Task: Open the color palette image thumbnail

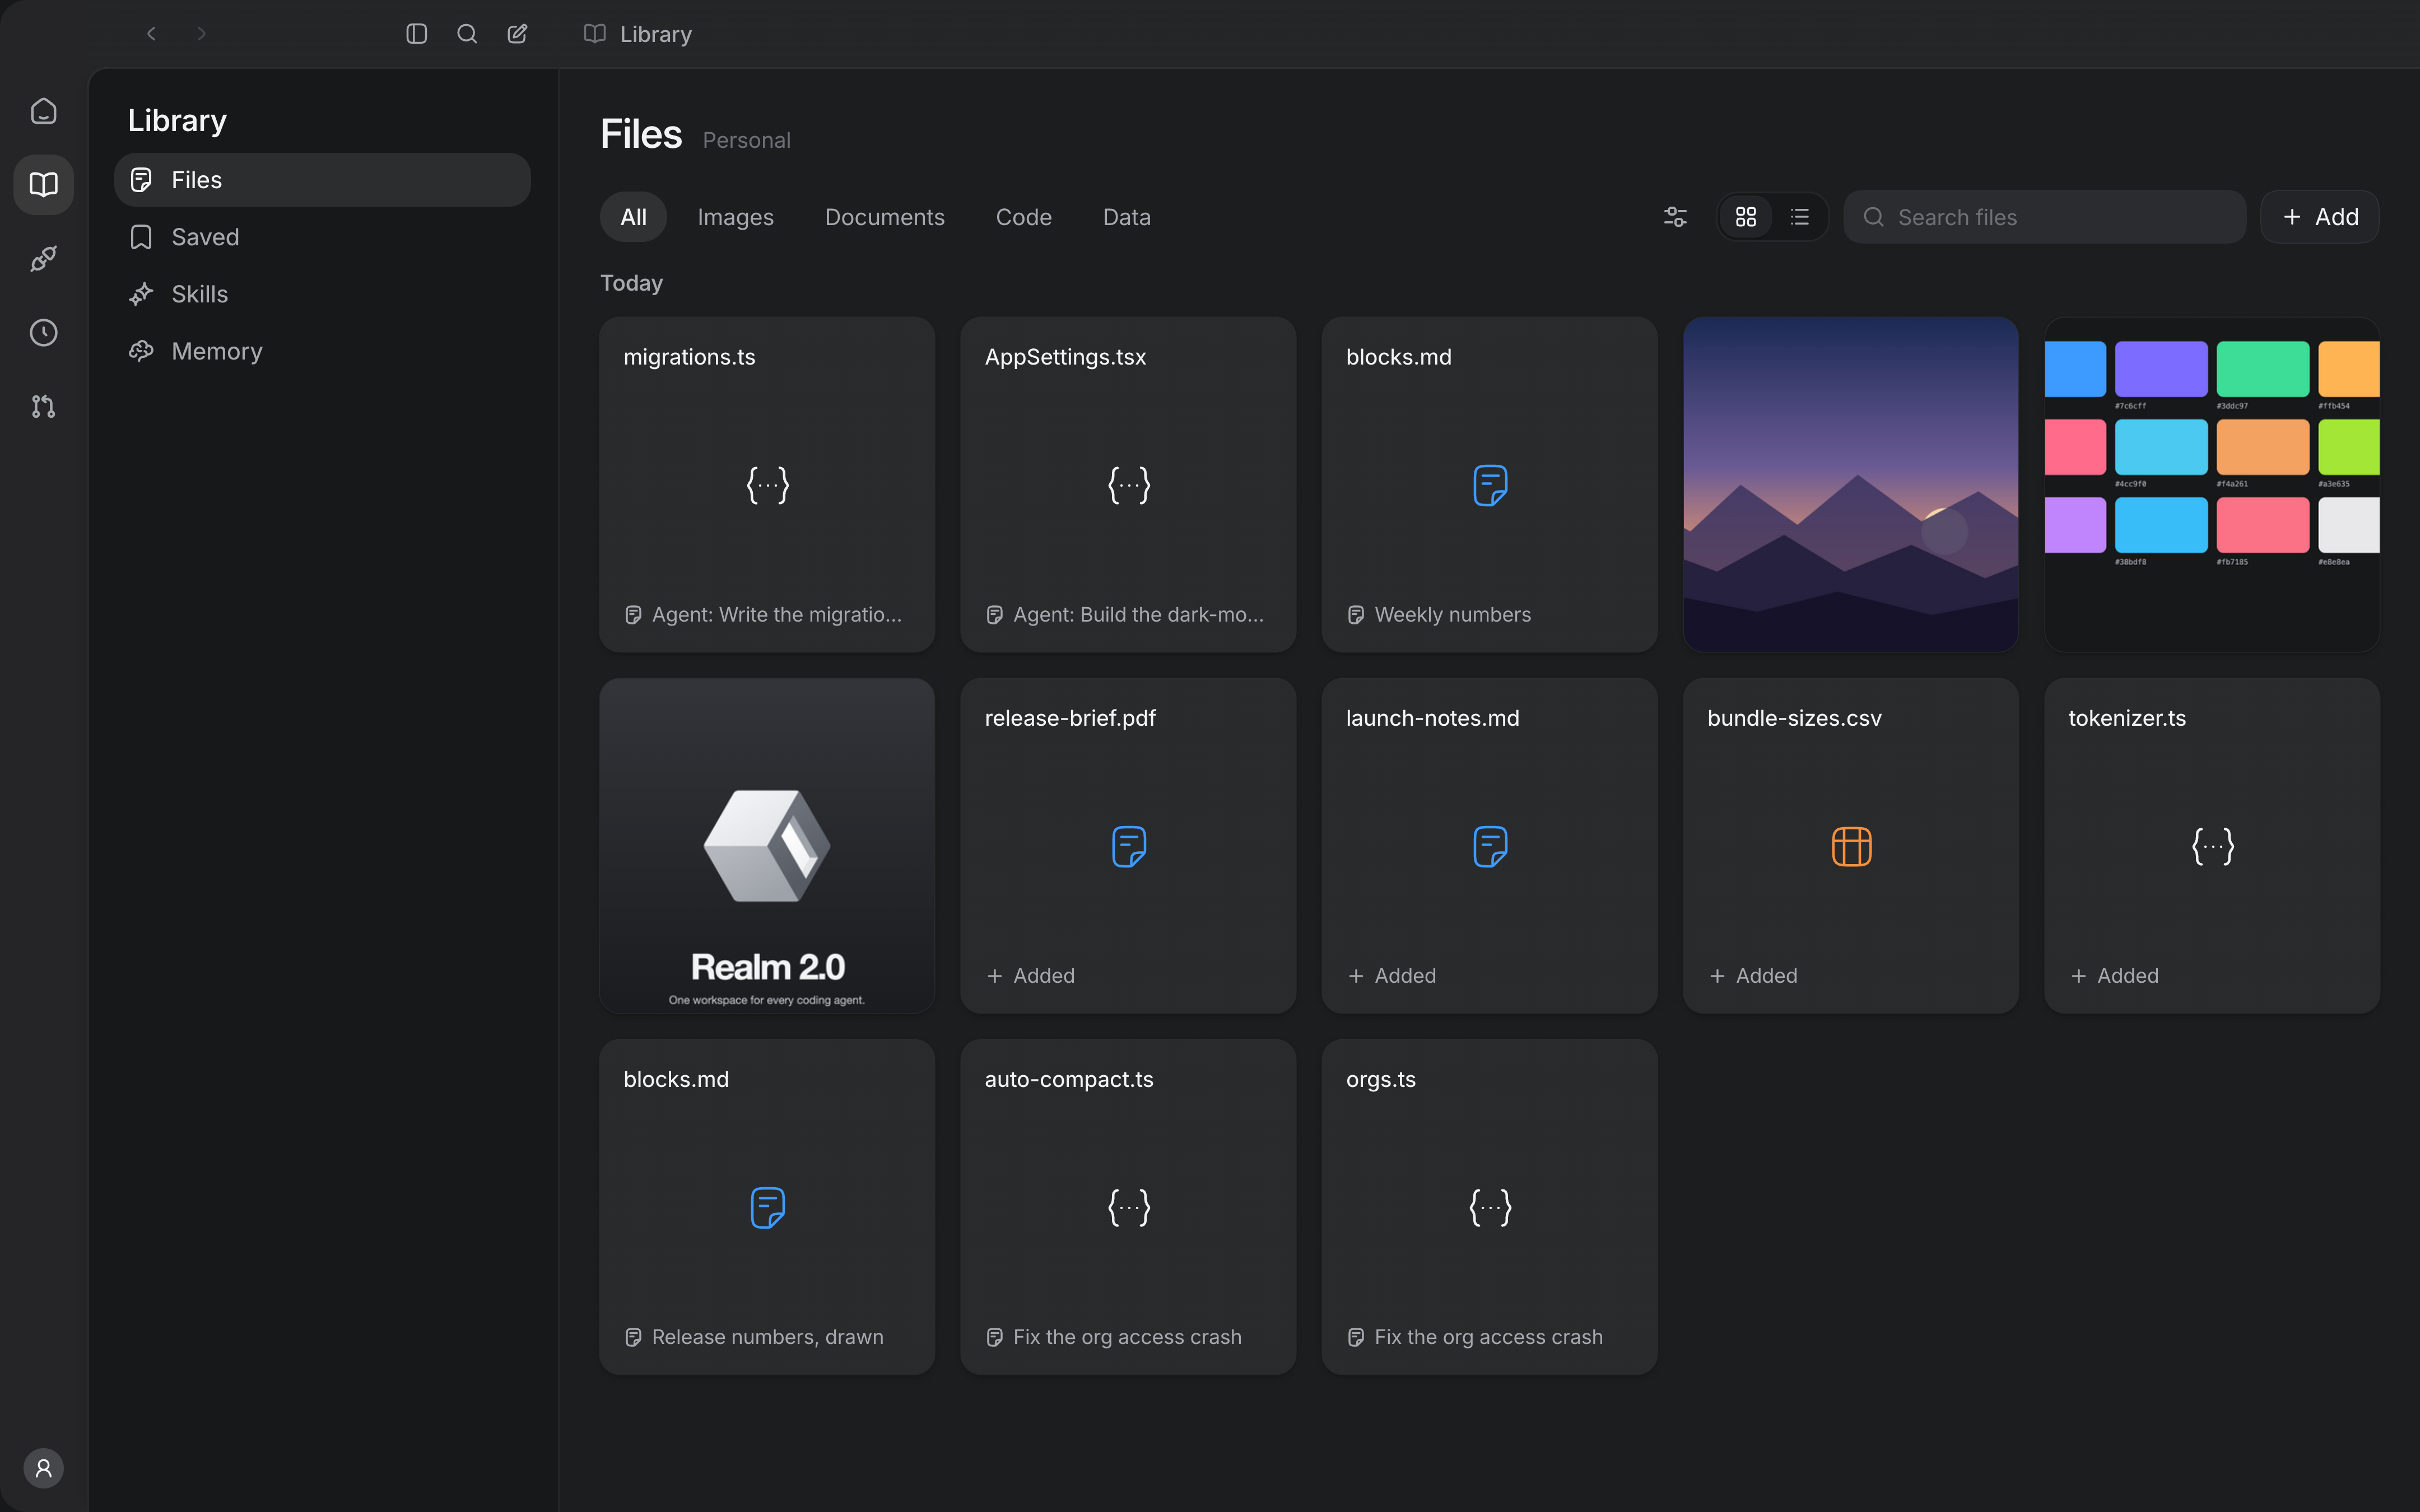Action: [2212, 485]
